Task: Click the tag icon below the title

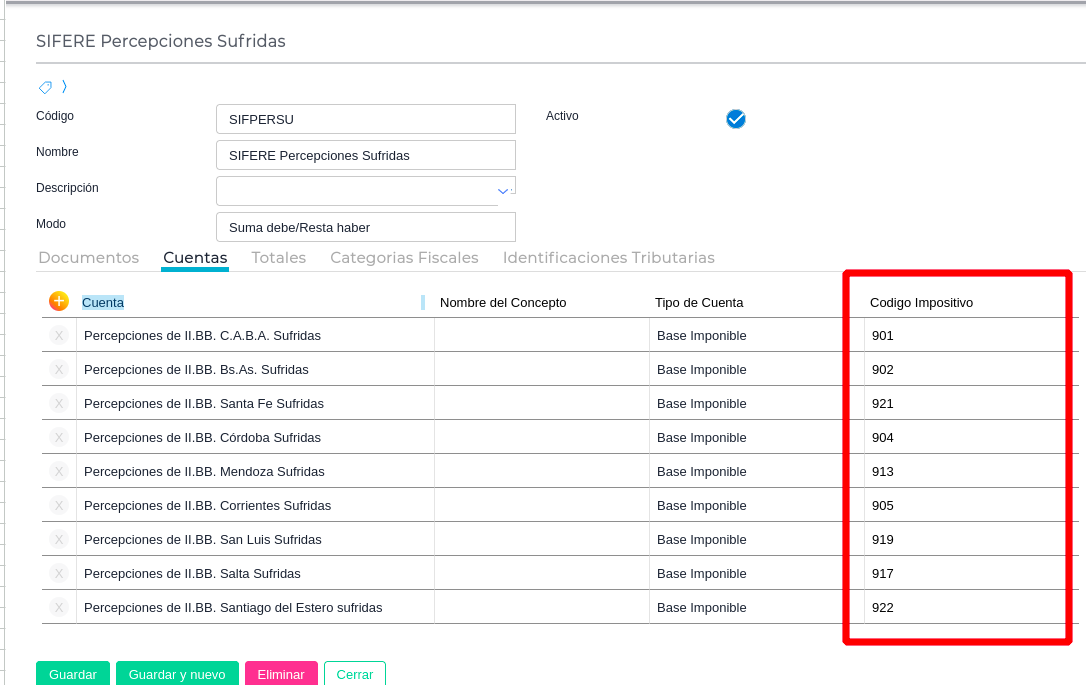Action: (45, 87)
